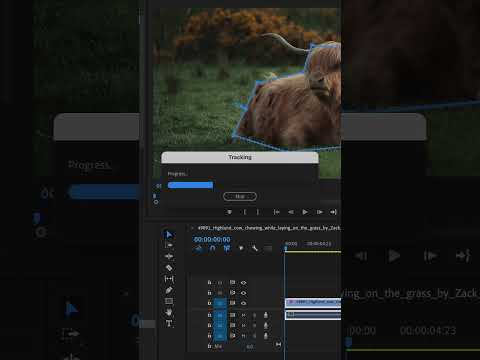Screen dimensions: 480x360
Task: Go to In point button
Action: [277, 212]
